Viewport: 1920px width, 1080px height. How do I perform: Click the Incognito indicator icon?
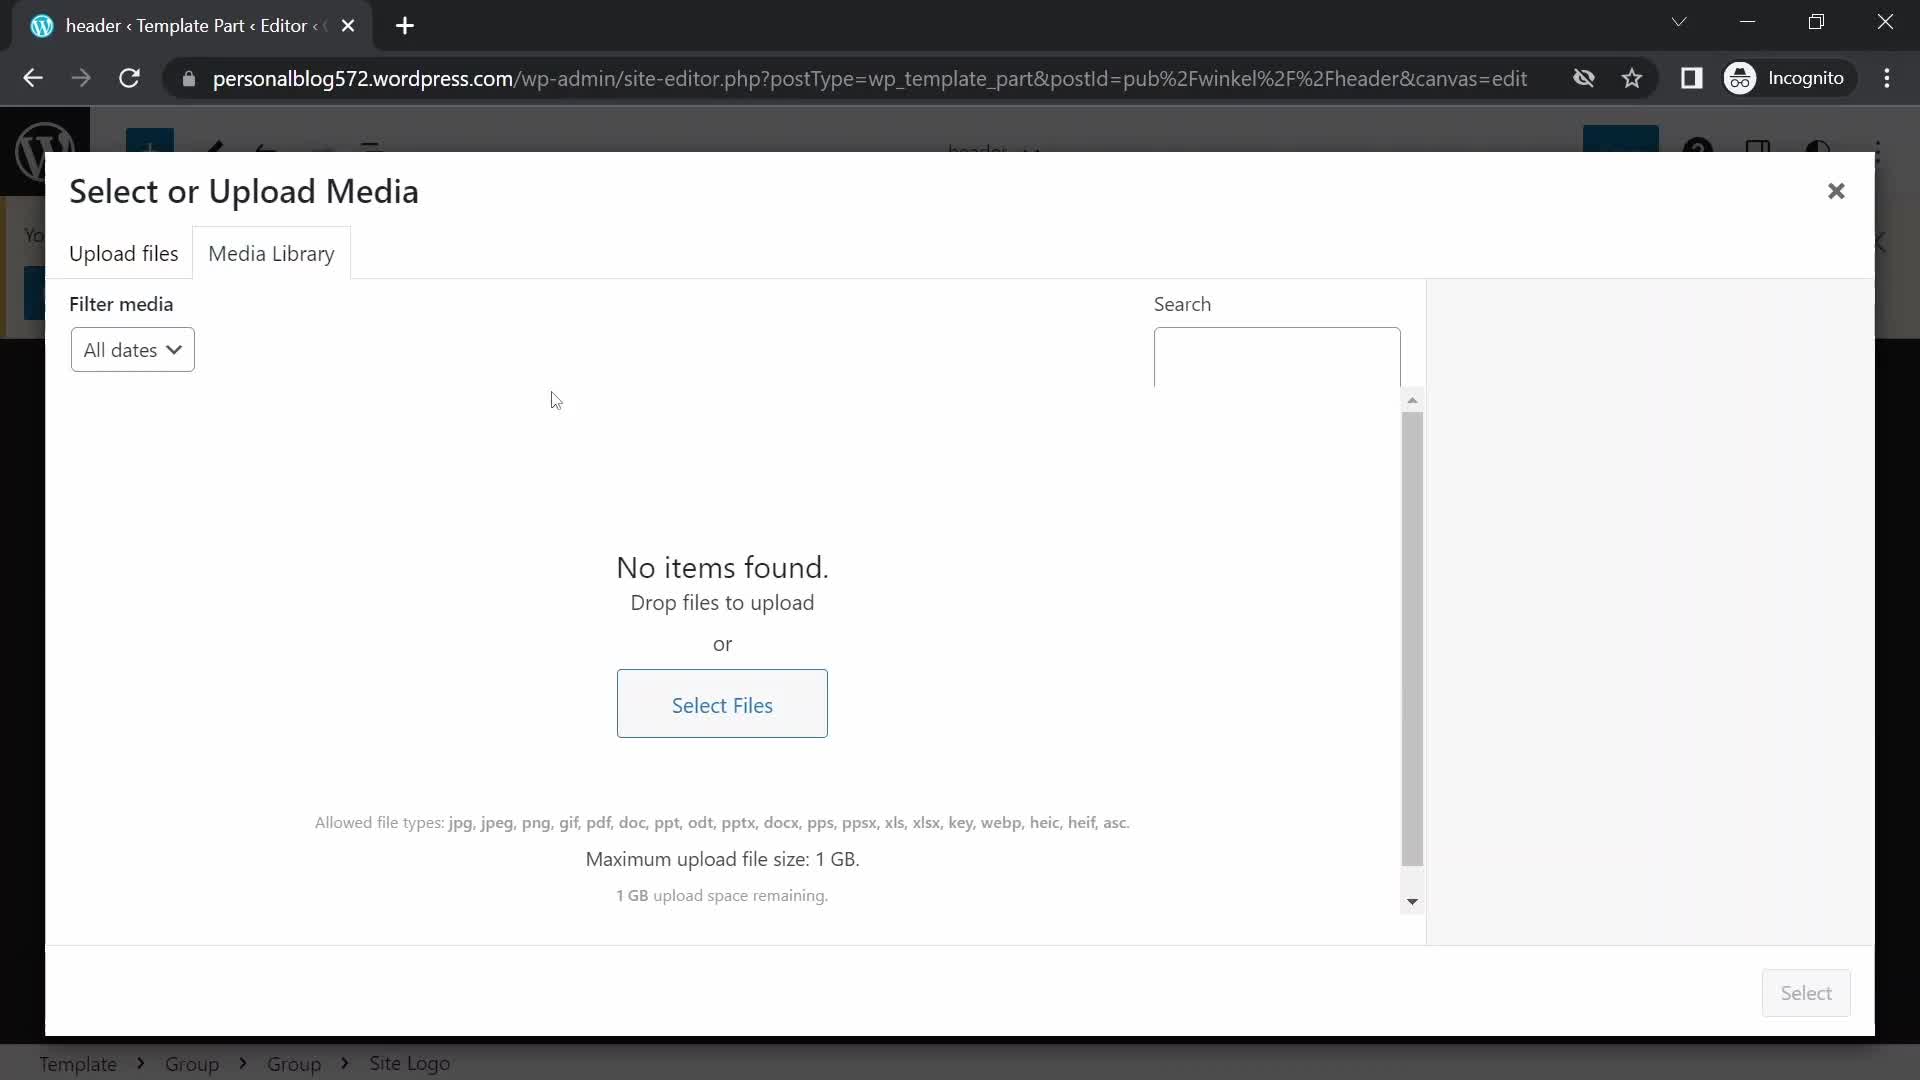point(1741,78)
